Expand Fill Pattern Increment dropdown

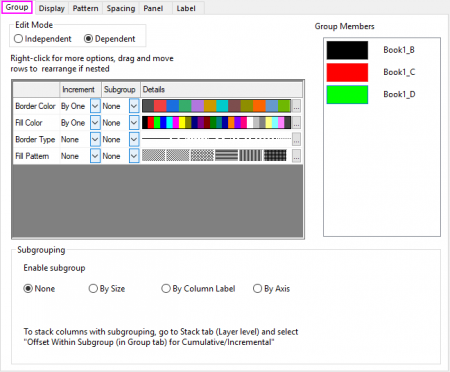(x=95, y=156)
